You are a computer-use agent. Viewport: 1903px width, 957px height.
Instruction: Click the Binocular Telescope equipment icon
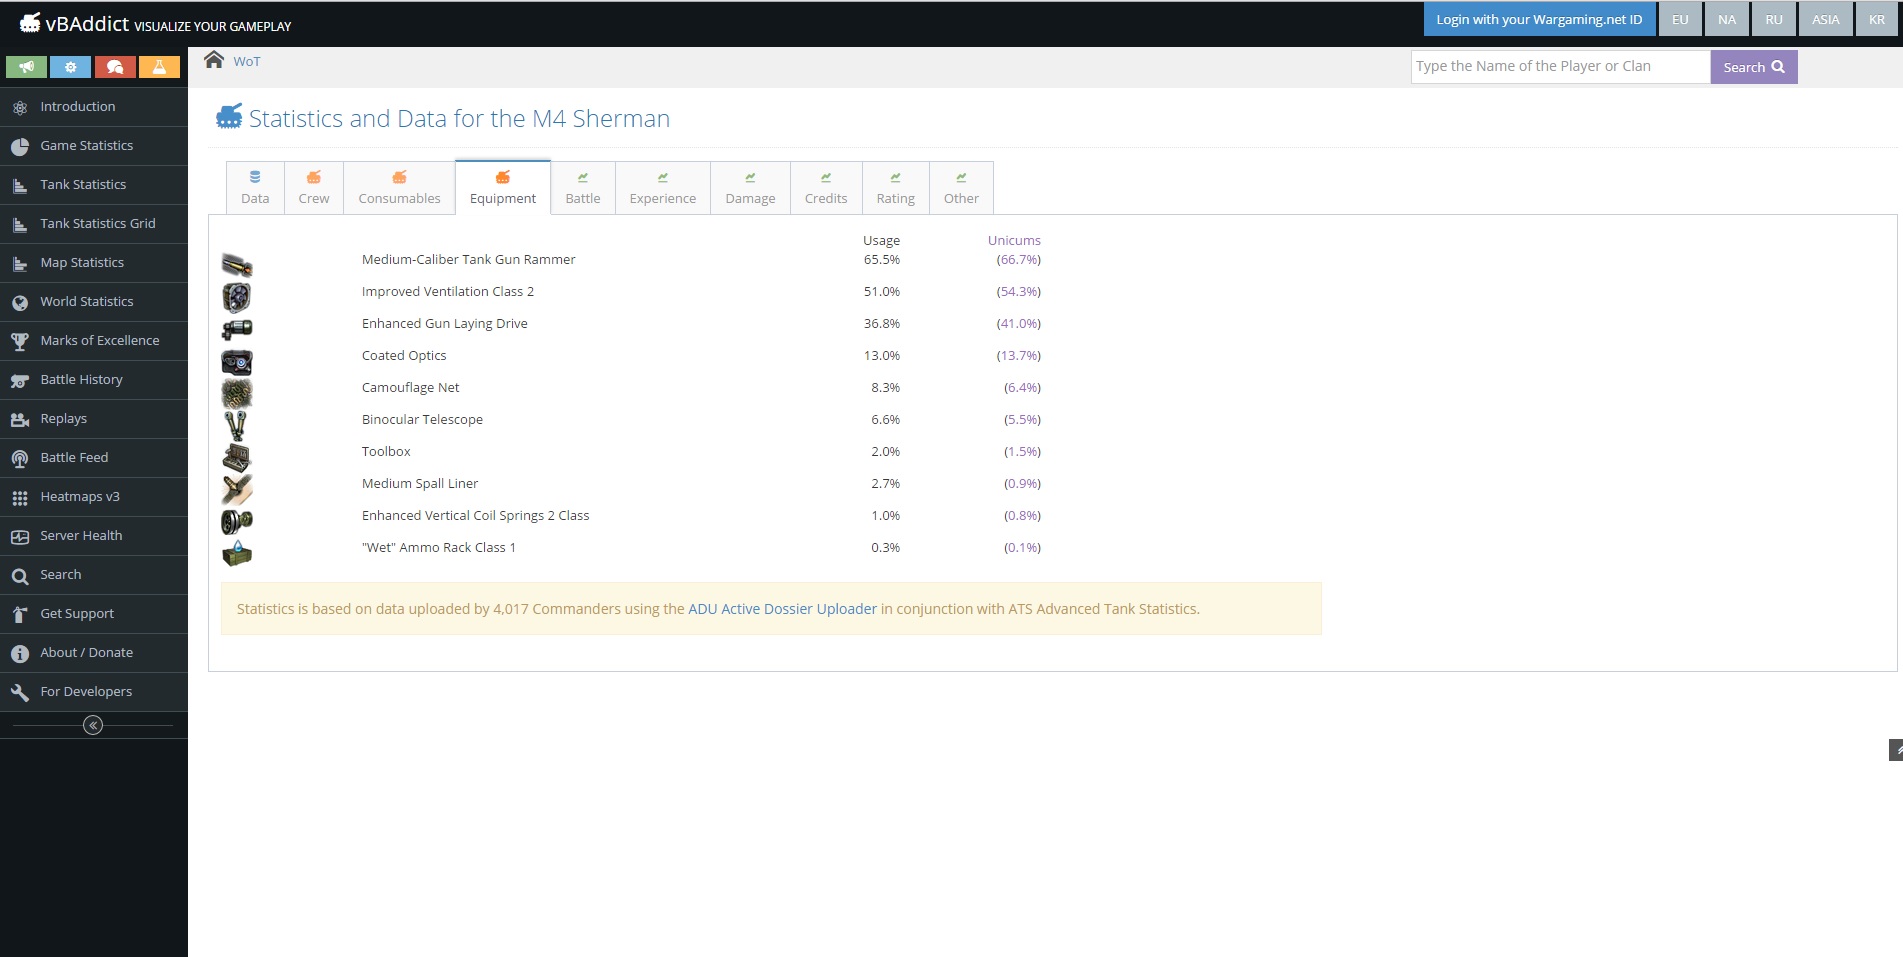point(236,425)
